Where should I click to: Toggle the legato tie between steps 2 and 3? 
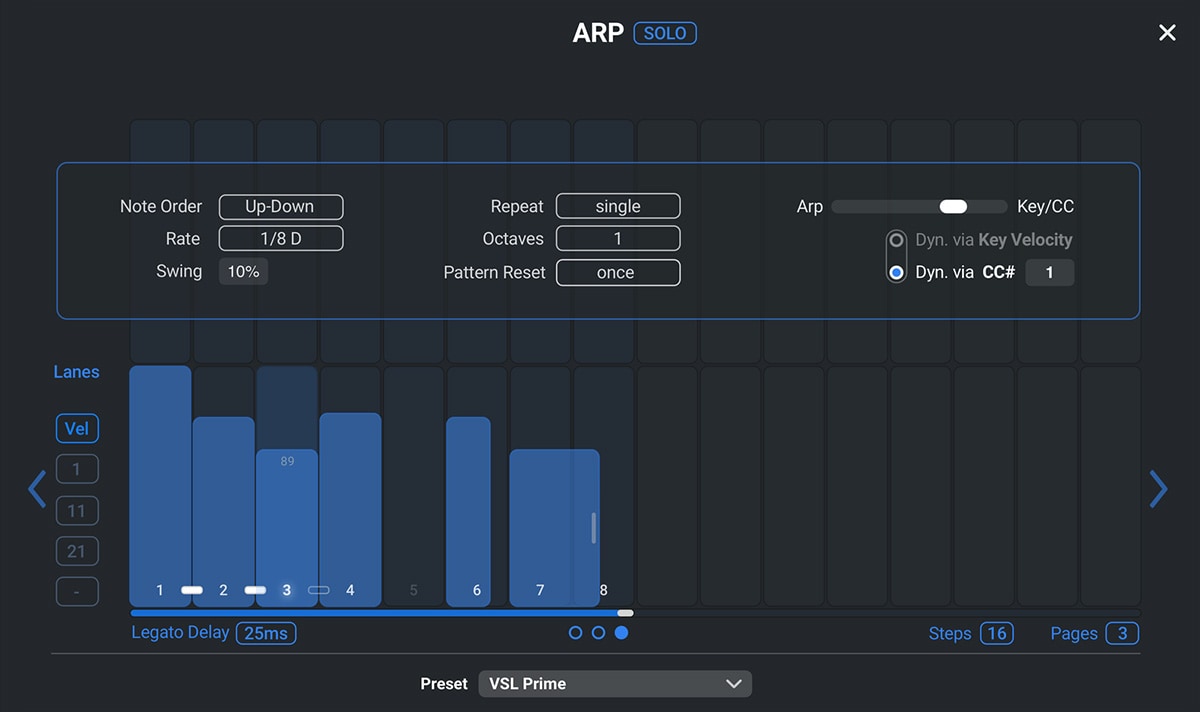(255, 590)
